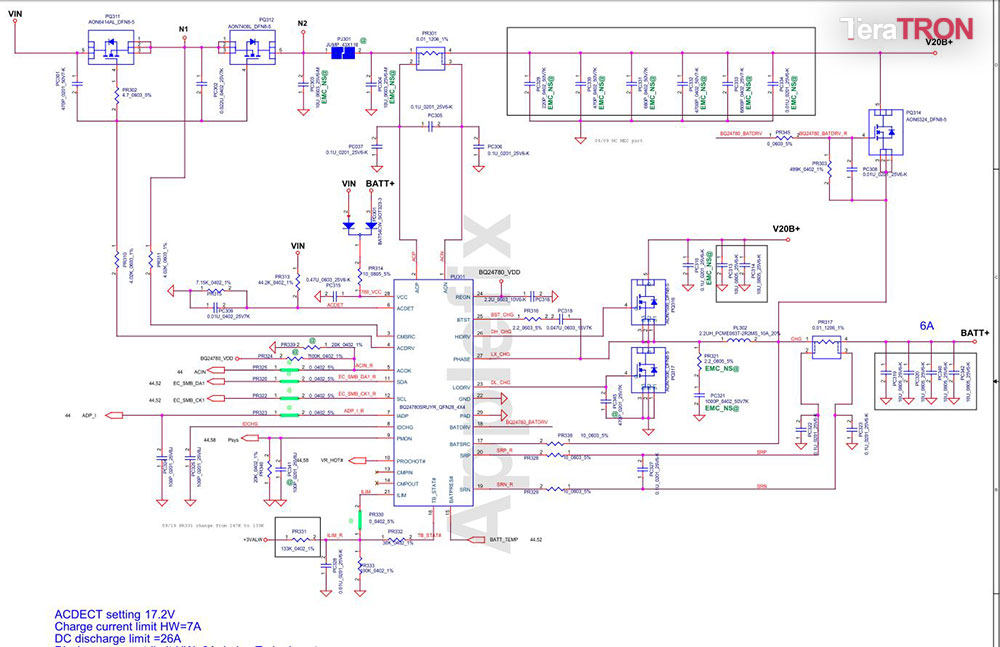1000x647 pixels.
Task: Click the IDCHG pin label
Action: click(x=405, y=428)
